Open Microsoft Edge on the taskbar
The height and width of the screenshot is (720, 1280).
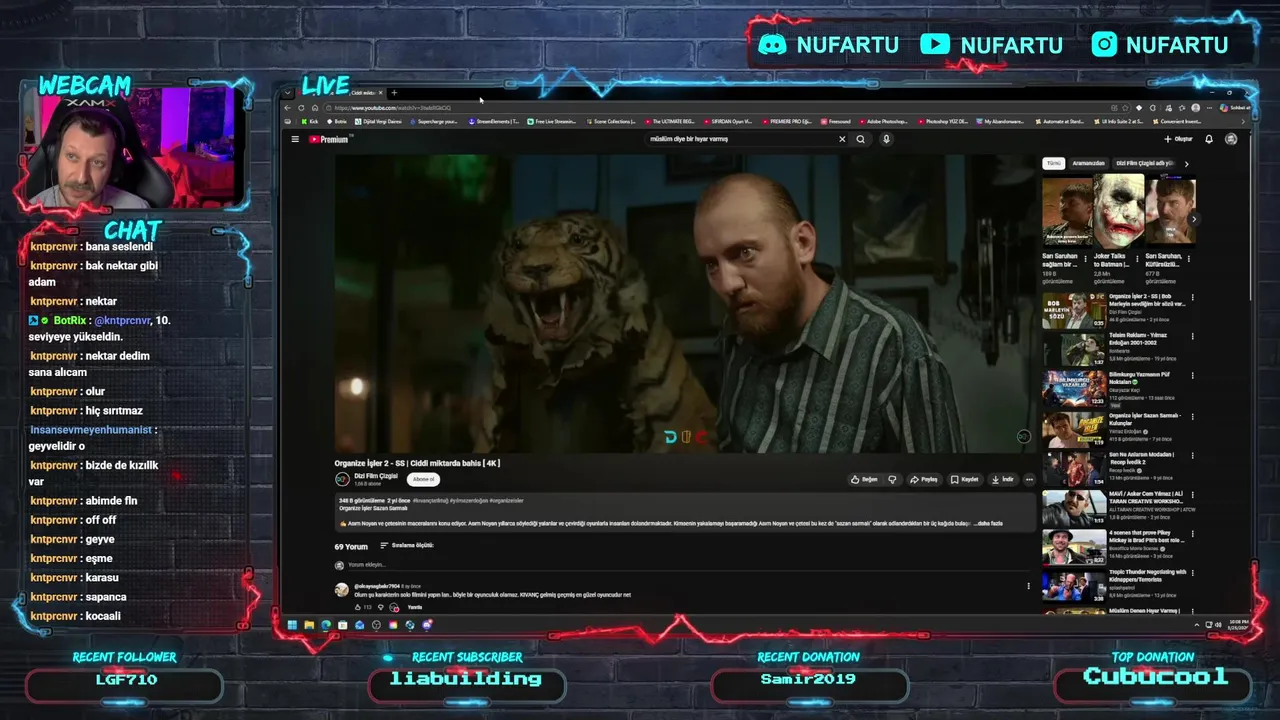click(x=326, y=625)
